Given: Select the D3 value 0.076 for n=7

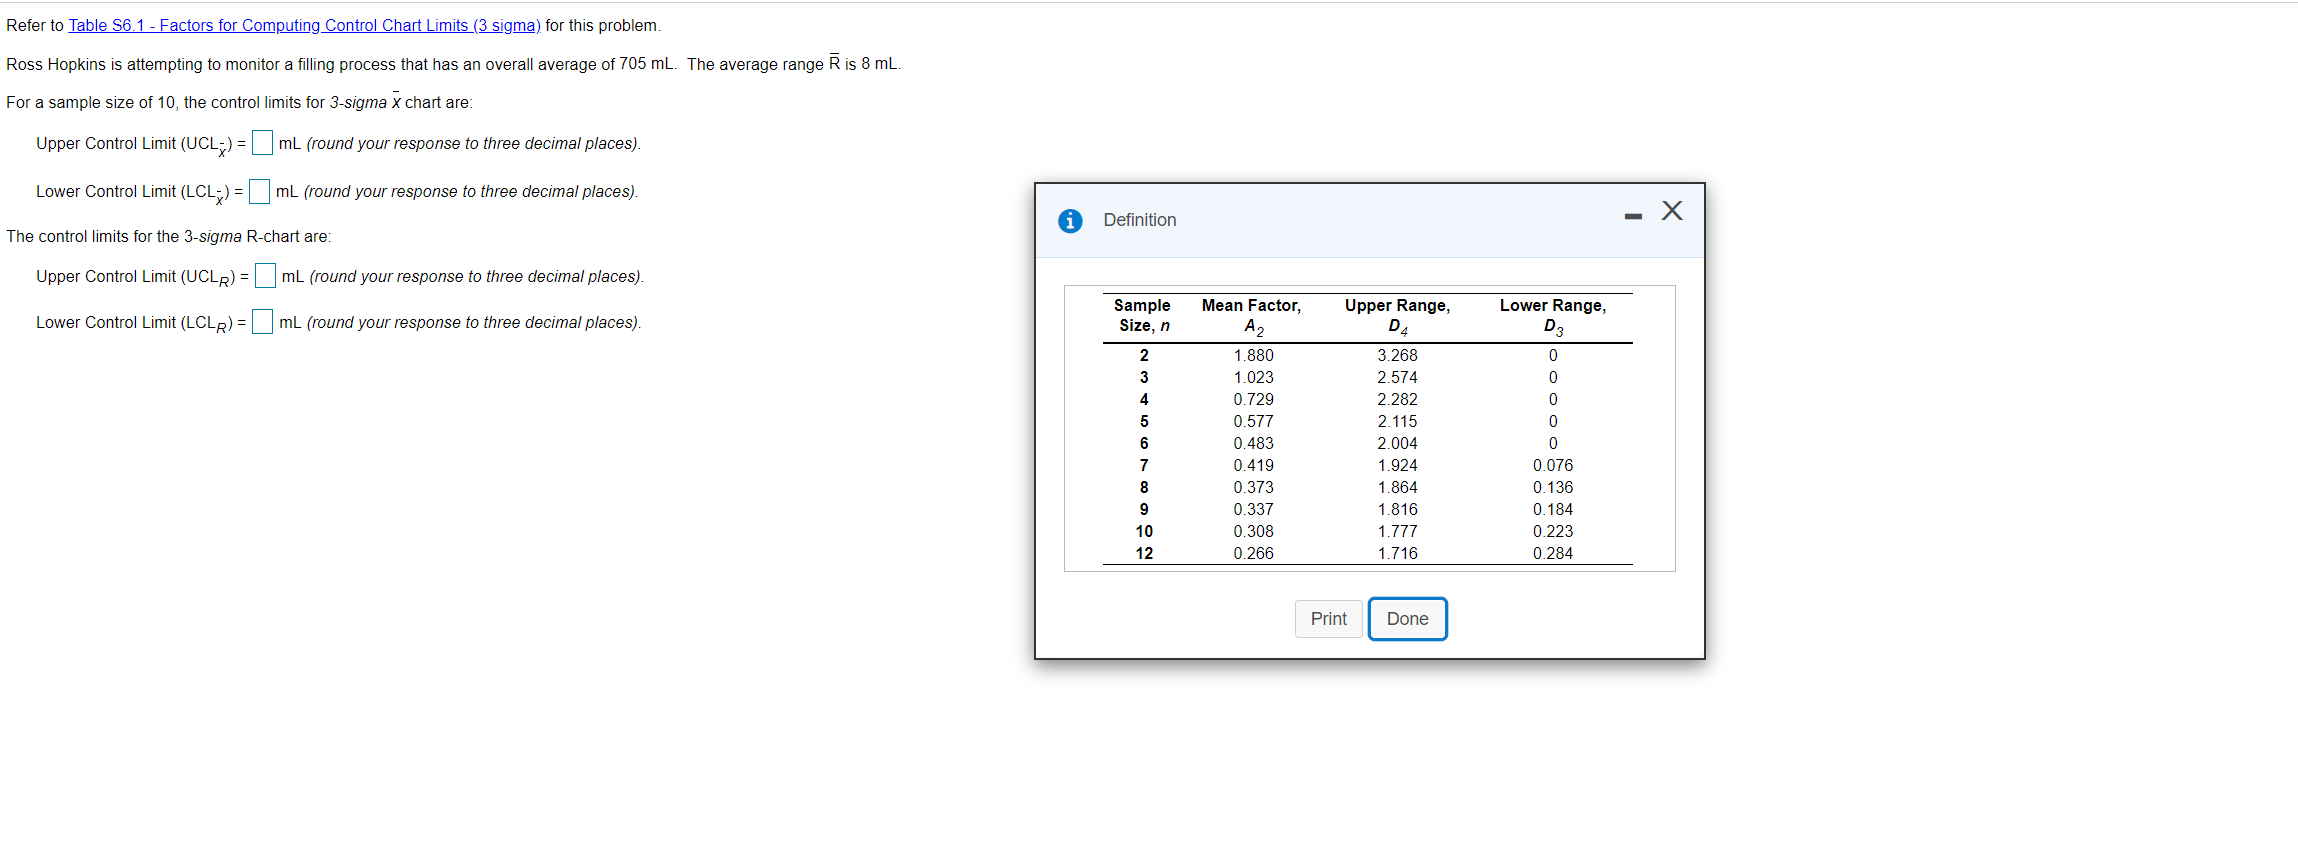Looking at the screenshot, I should coord(1552,465).
